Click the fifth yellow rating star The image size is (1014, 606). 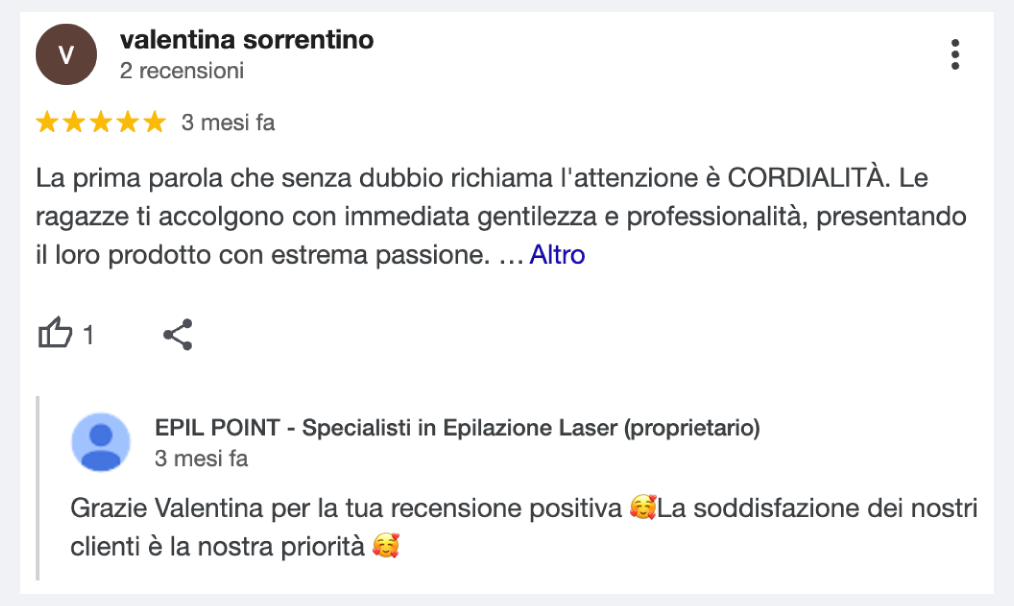pyautogui.click(x=153, y=123)
